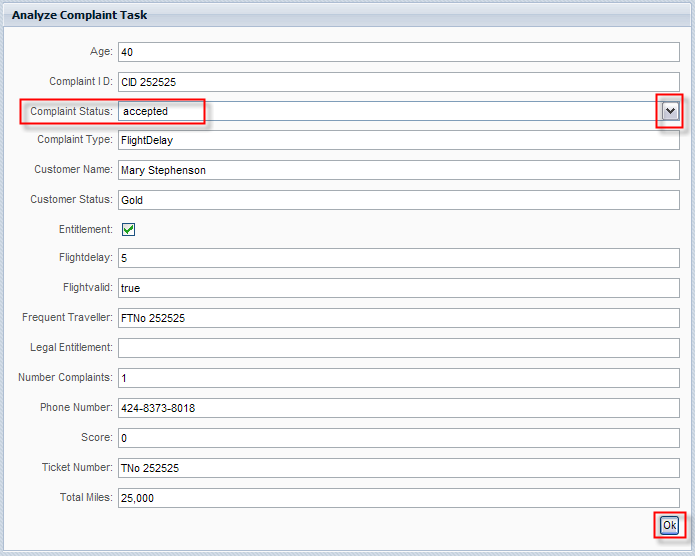Click the Complaint Type field showing FlightDelay

pos(398,140)
